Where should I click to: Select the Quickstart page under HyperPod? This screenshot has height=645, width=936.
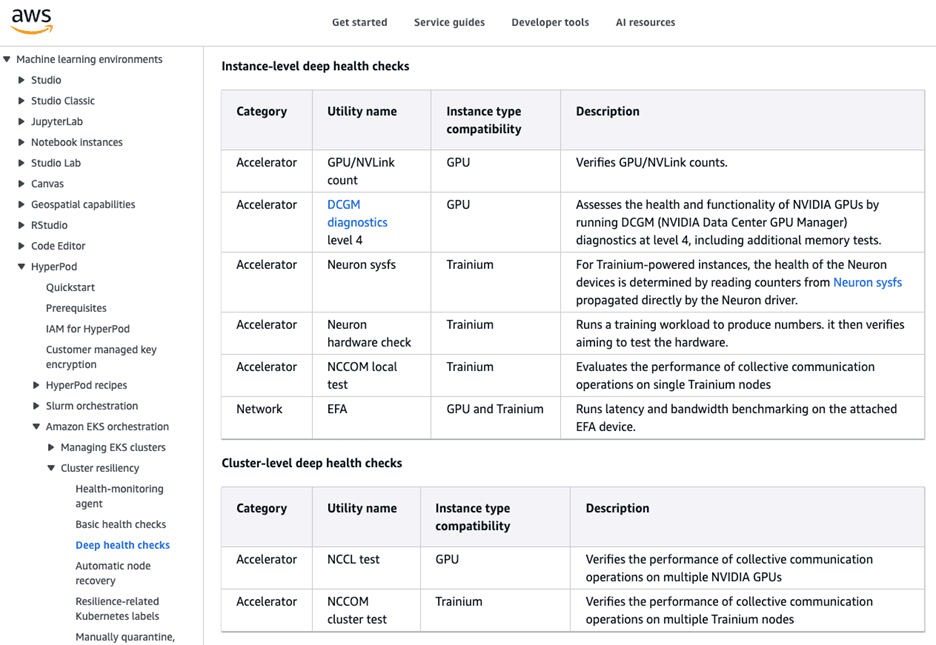coord(71,288)
